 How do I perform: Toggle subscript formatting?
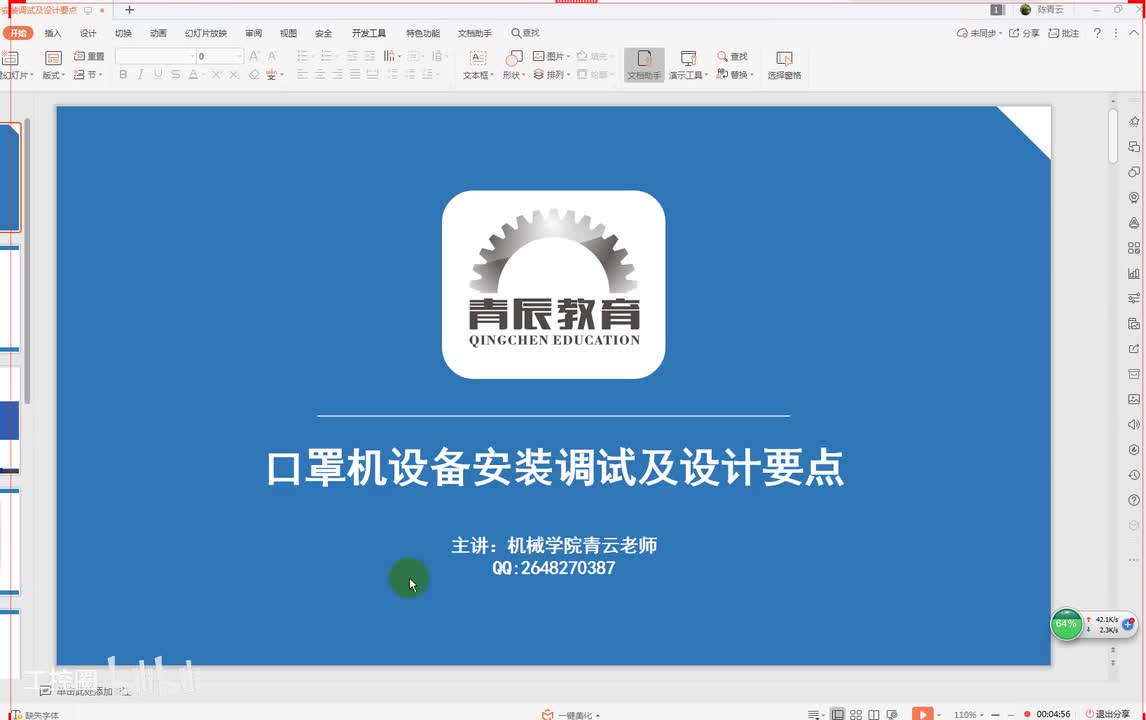(x=234, y=75)
